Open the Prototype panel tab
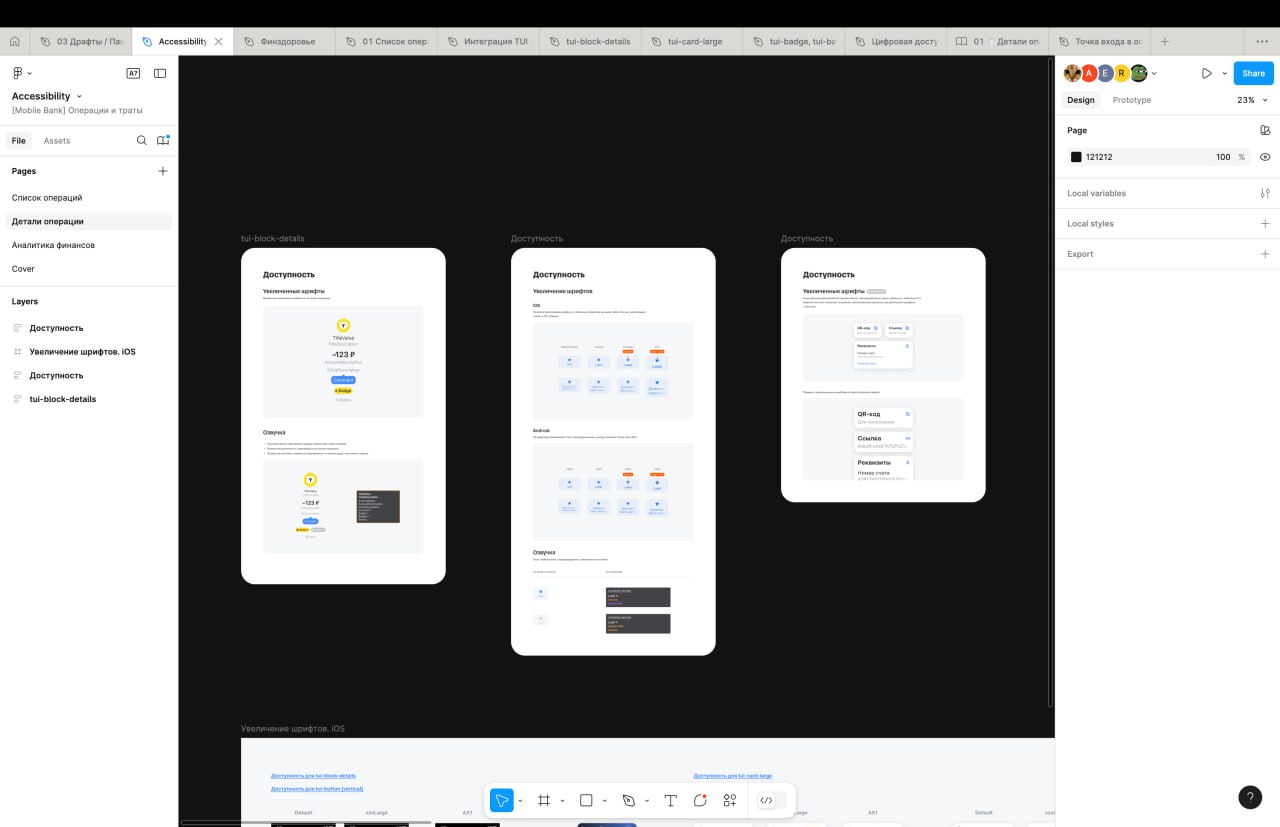This screenshot has height=827, width=1280. pyautogui.click(x=1132, y=100)
